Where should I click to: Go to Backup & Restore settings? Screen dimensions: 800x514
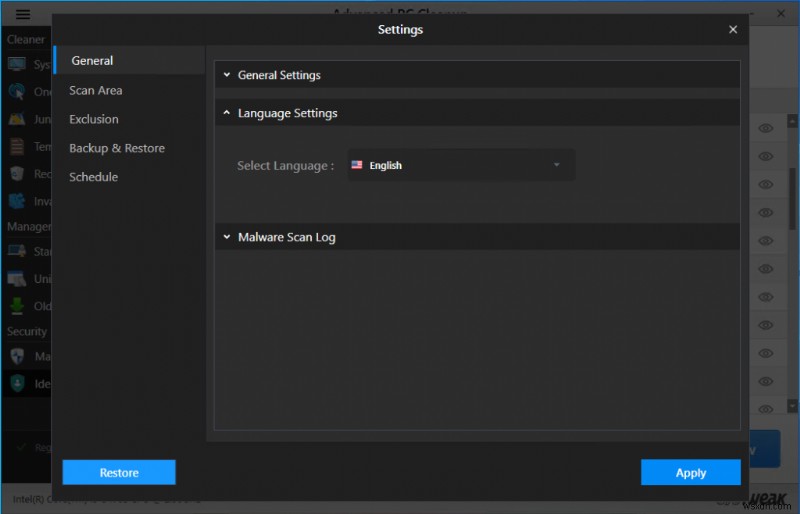pyautogui.click(x=117, y=148)
